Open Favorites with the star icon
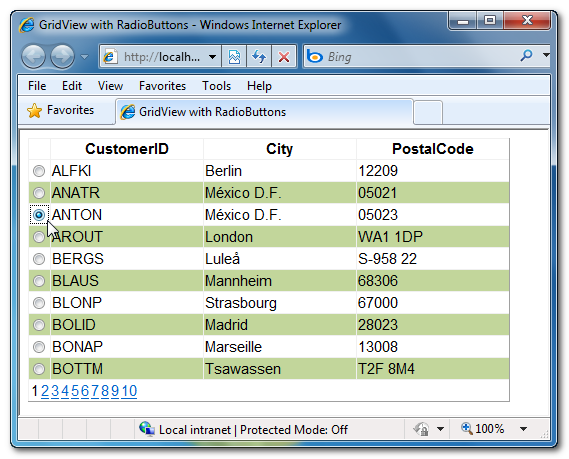This screenshot has width=569, height=459. coord(35,110)
